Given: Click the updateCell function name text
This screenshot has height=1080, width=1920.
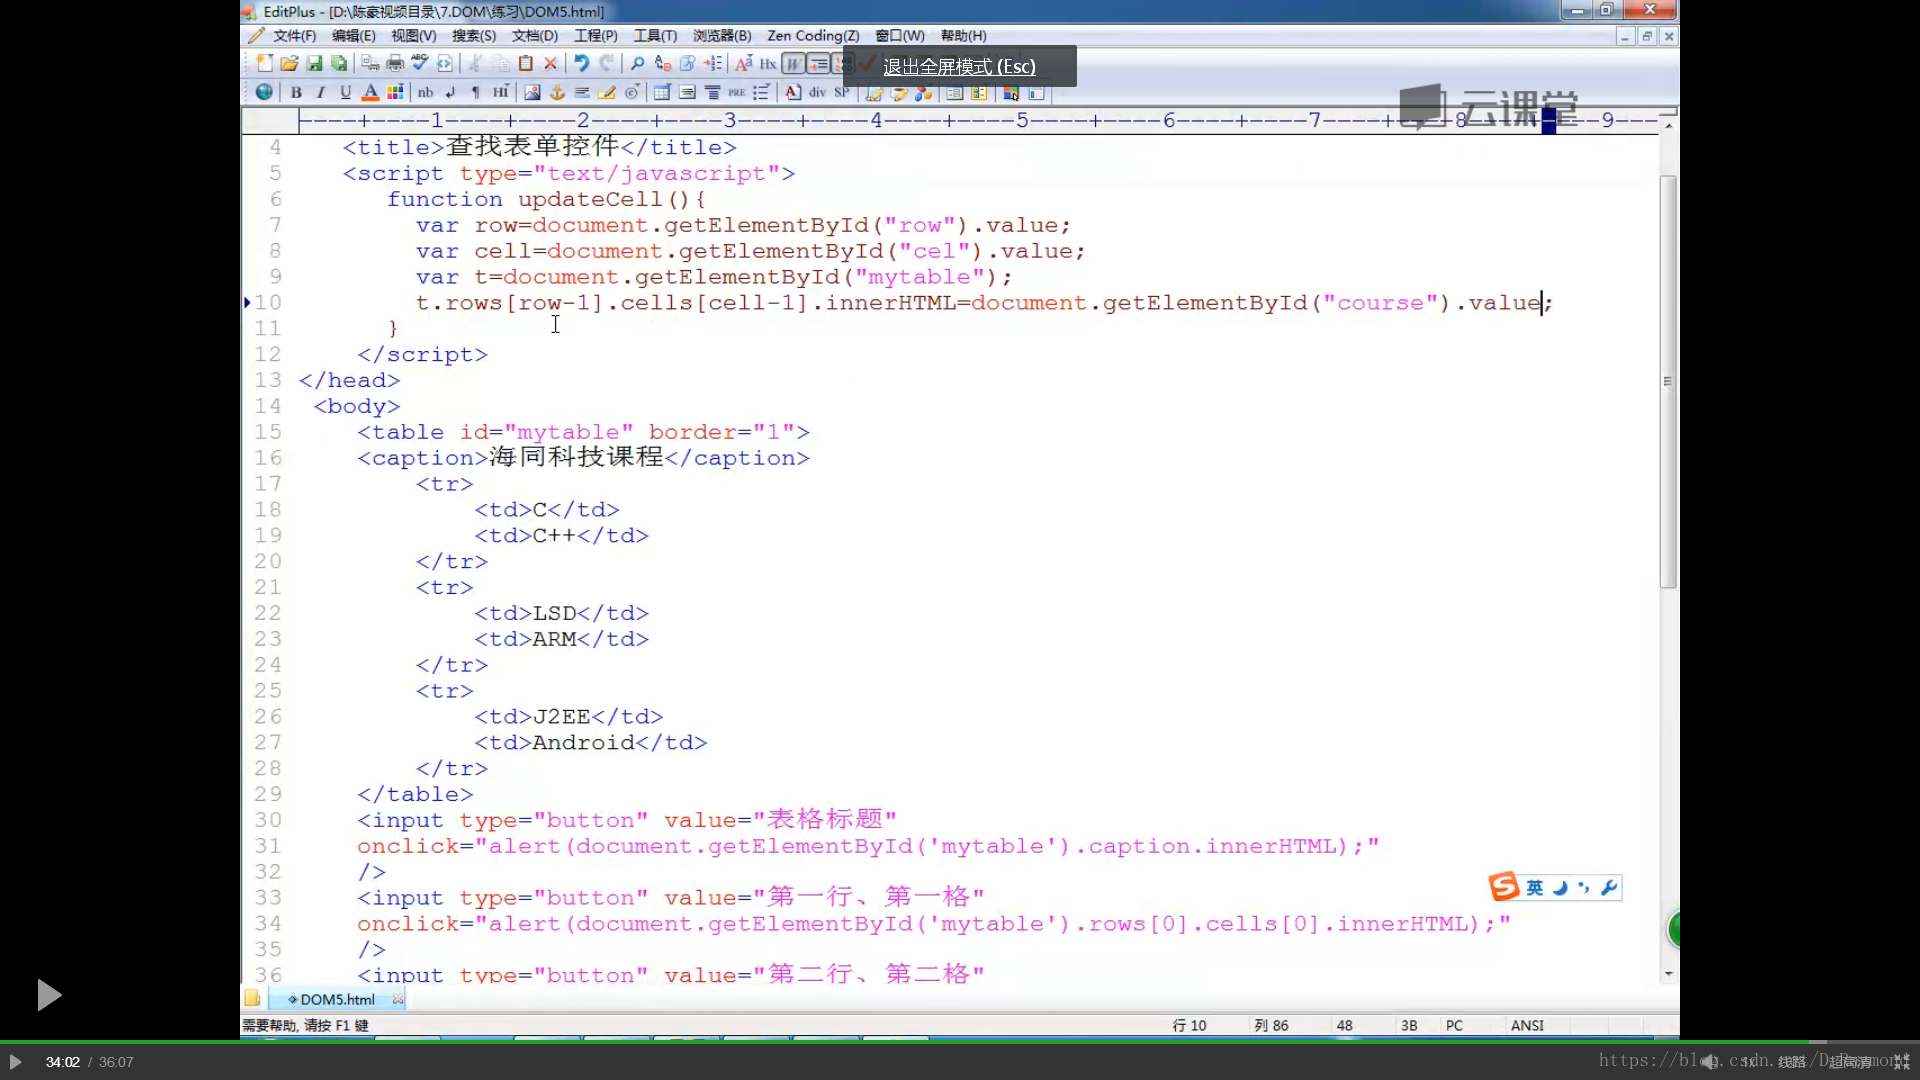Looking at the screenshot, I should coord(590,199).
